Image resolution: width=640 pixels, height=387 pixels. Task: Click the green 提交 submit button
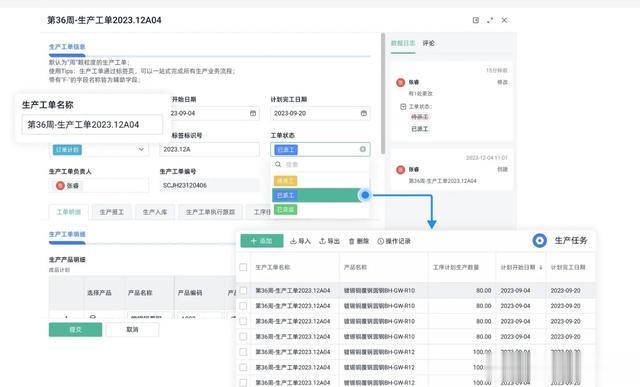tap(76, 329)
